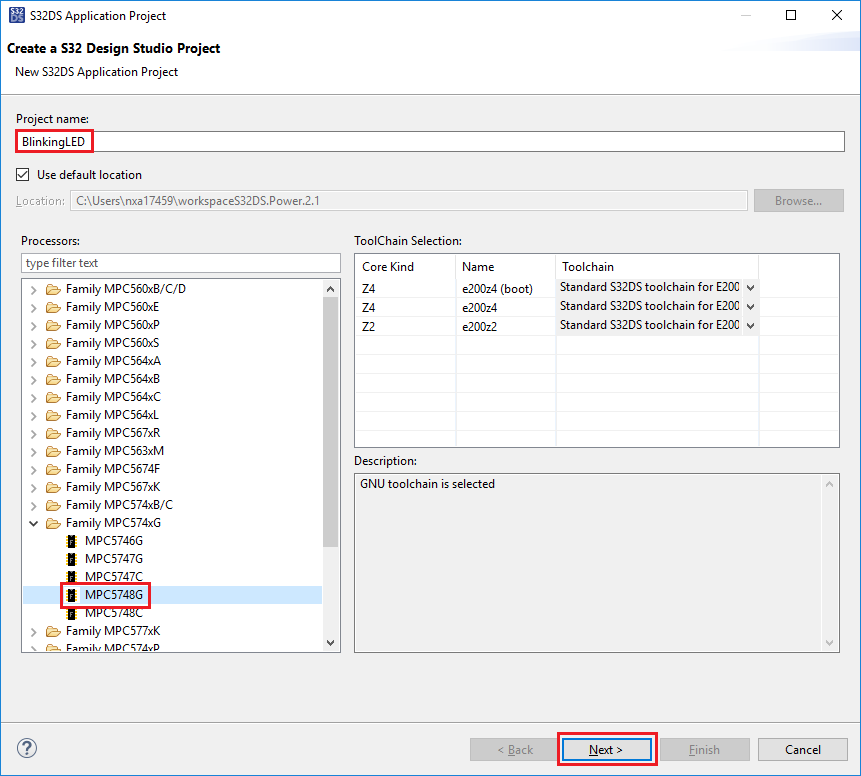Click the Family MPC560xE folder icon
The width and height of the screenshot is (861, 776).
(x=53, y=307)
